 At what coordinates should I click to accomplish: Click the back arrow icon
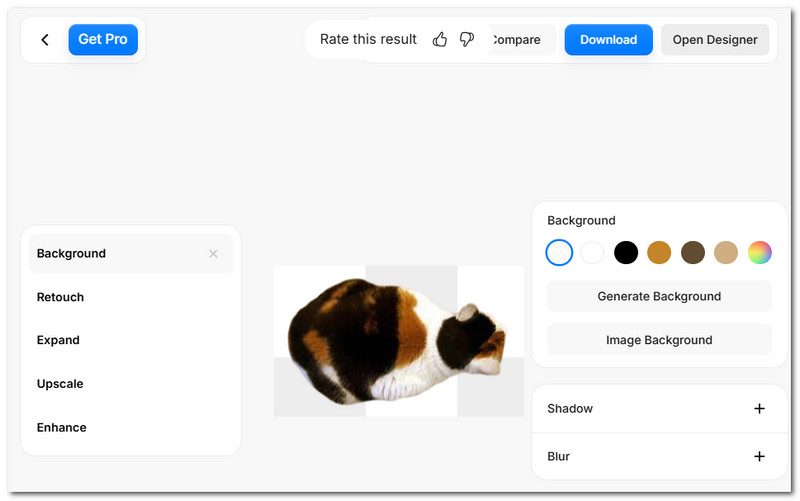[45, 40]
